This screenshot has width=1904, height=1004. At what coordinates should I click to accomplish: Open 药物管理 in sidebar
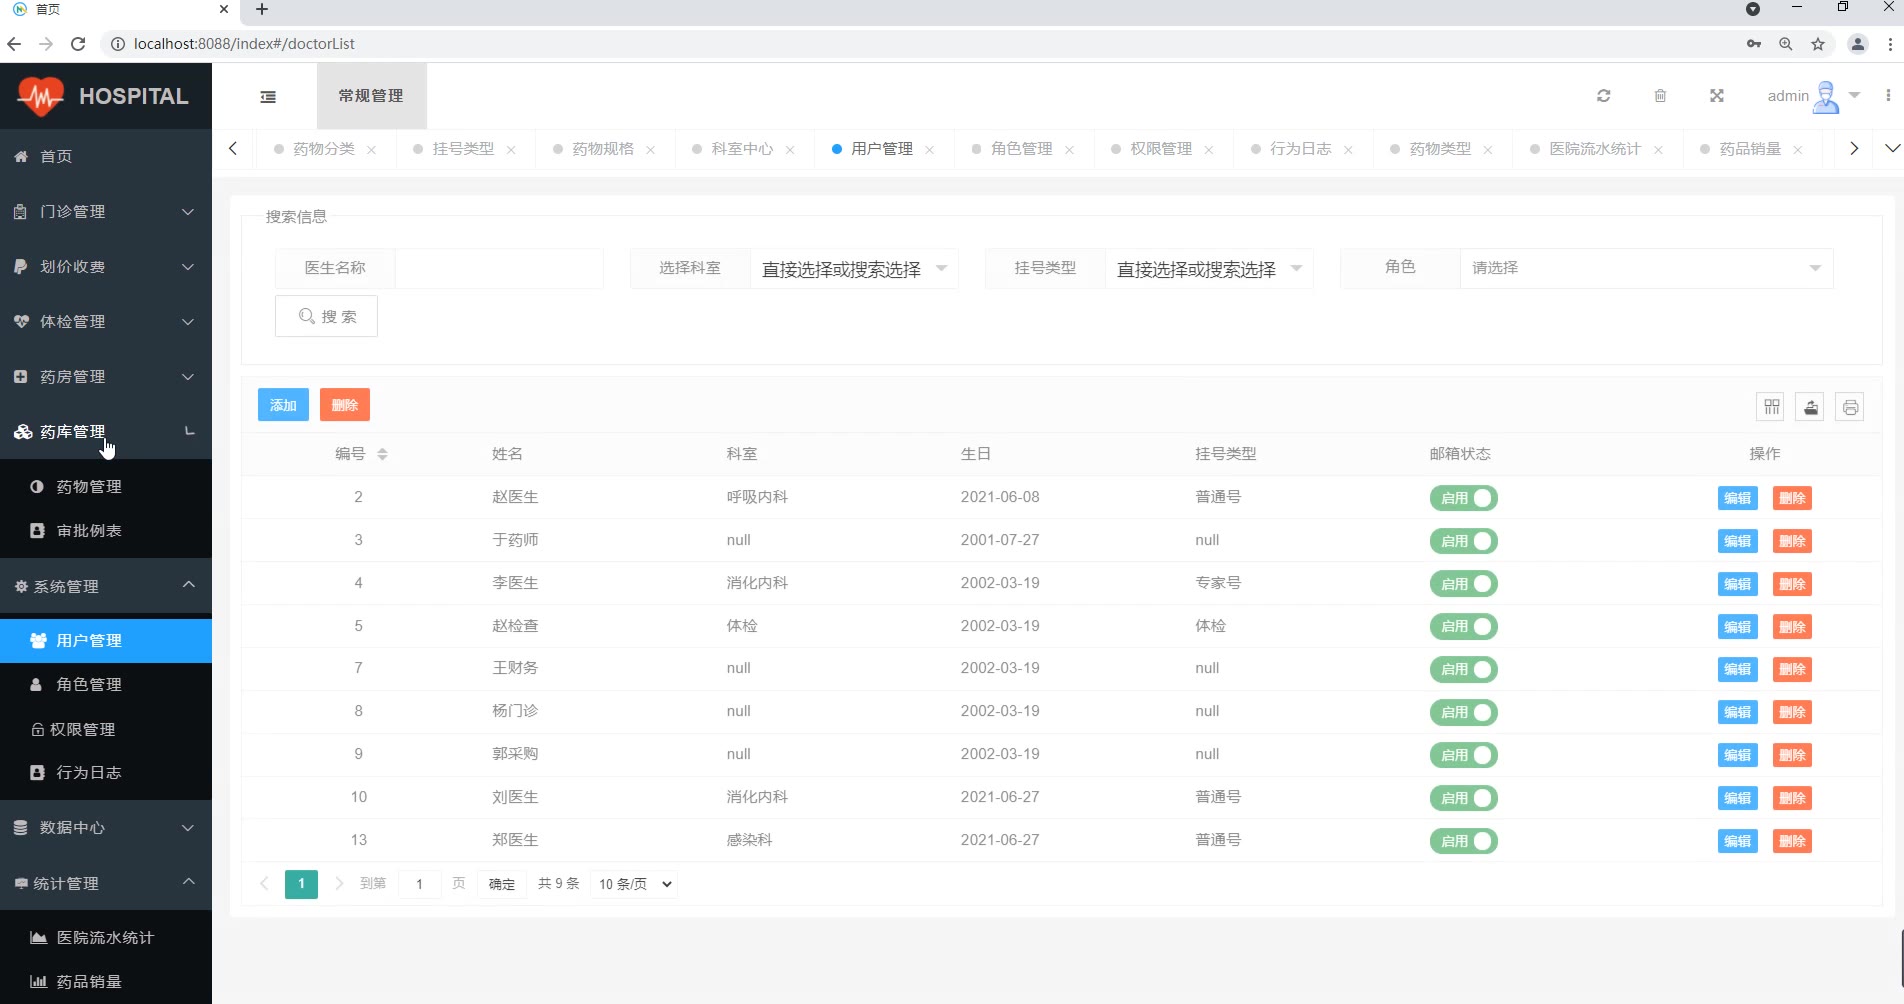tap(106, 487)
